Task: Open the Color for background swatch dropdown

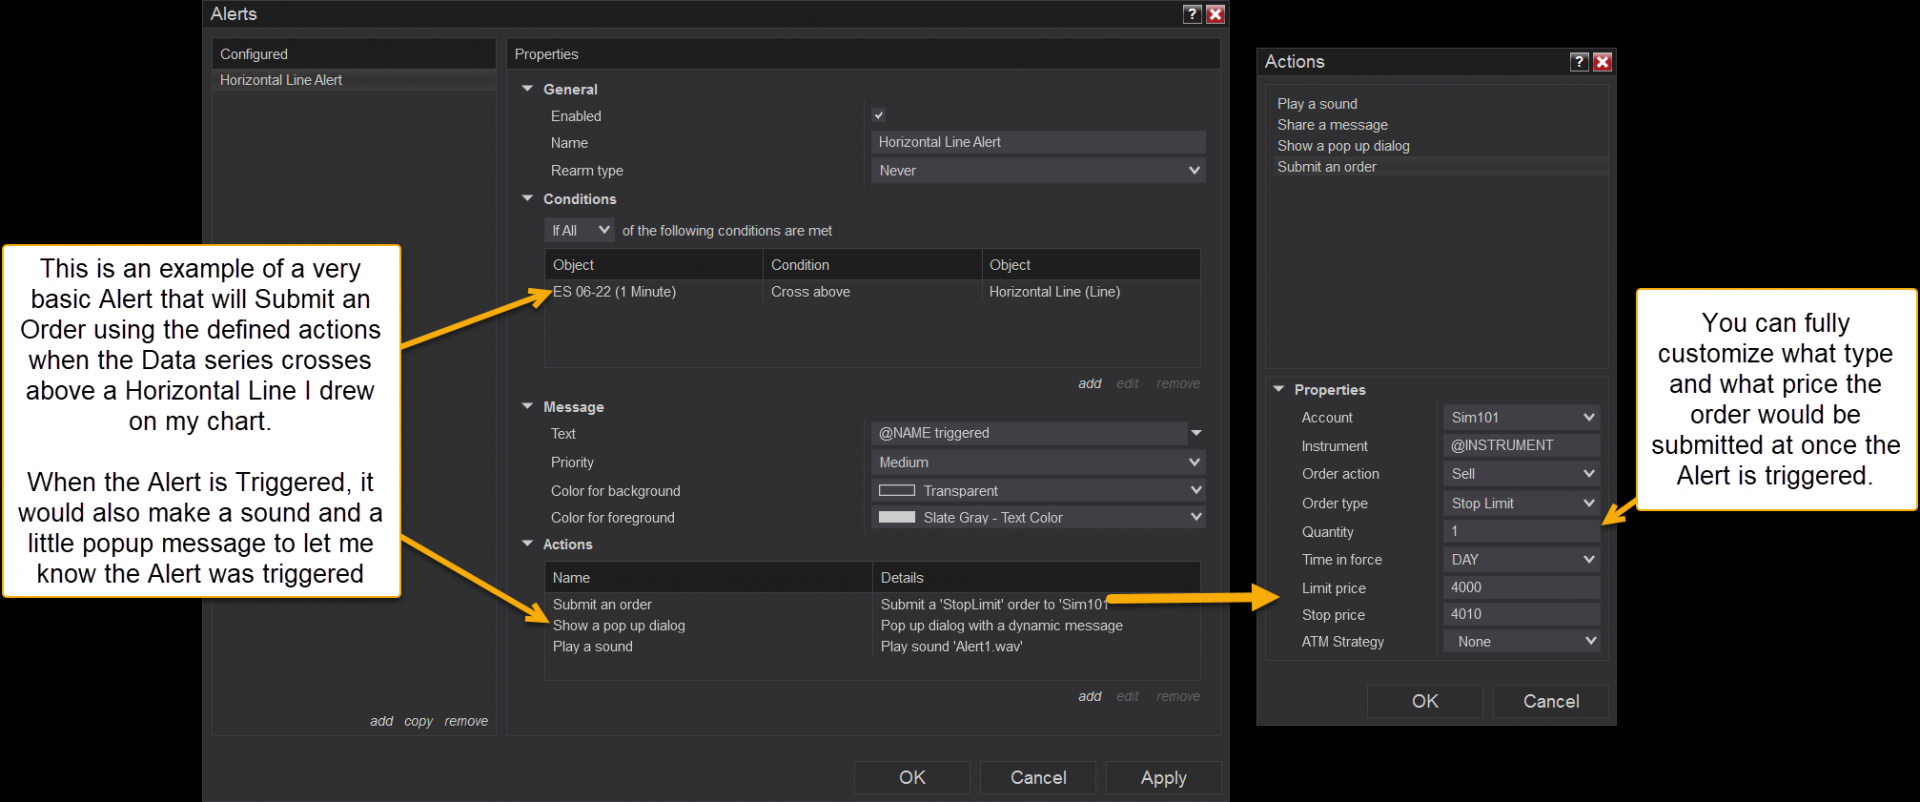Action: coord(1038,490)
